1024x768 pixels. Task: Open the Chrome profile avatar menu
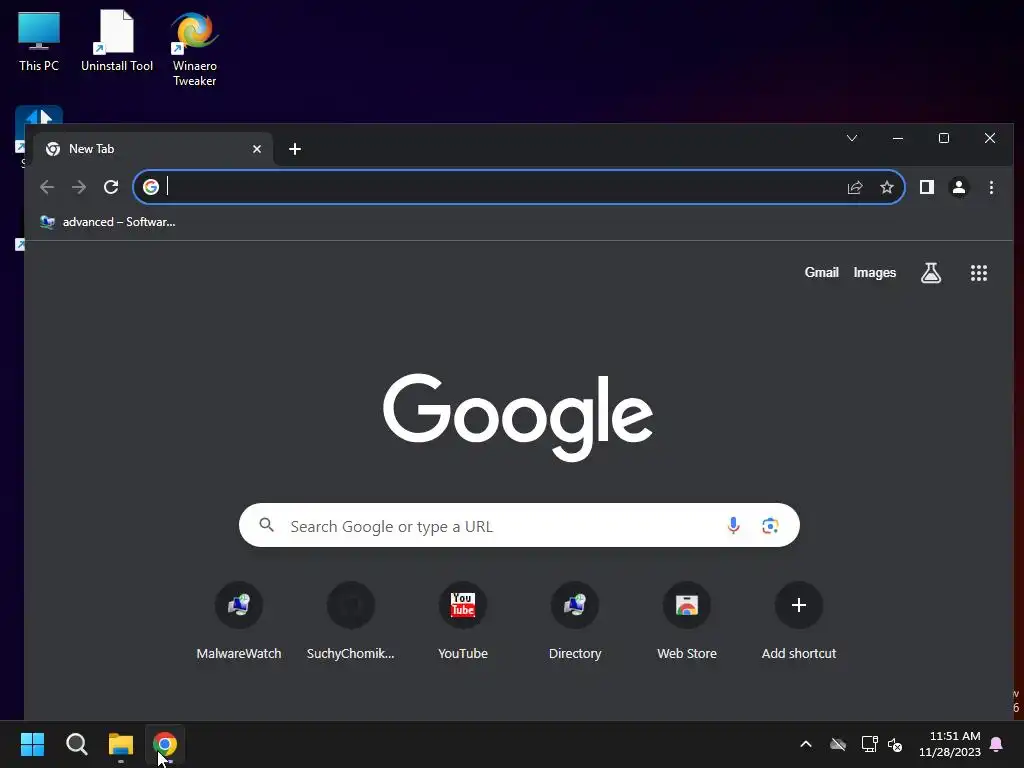click(x=959, y=187)
